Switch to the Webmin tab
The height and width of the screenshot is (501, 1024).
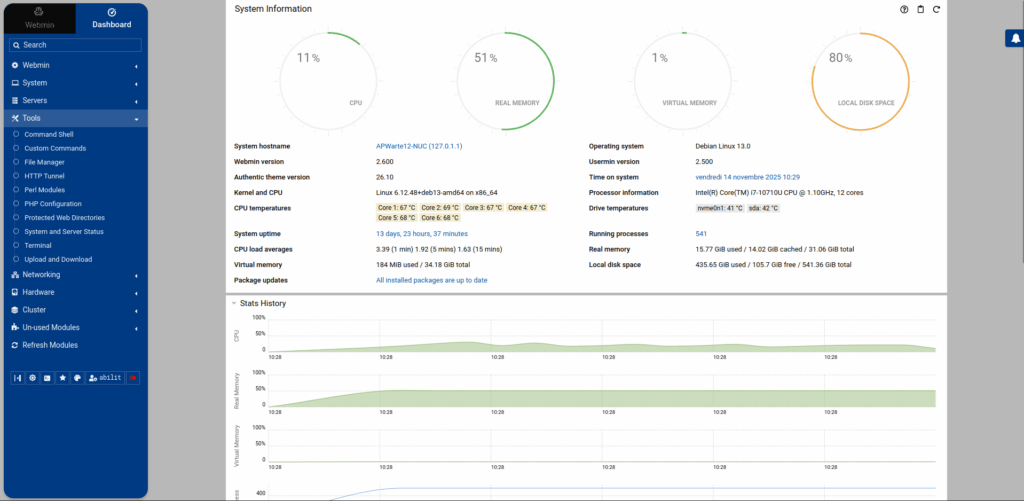40,19
